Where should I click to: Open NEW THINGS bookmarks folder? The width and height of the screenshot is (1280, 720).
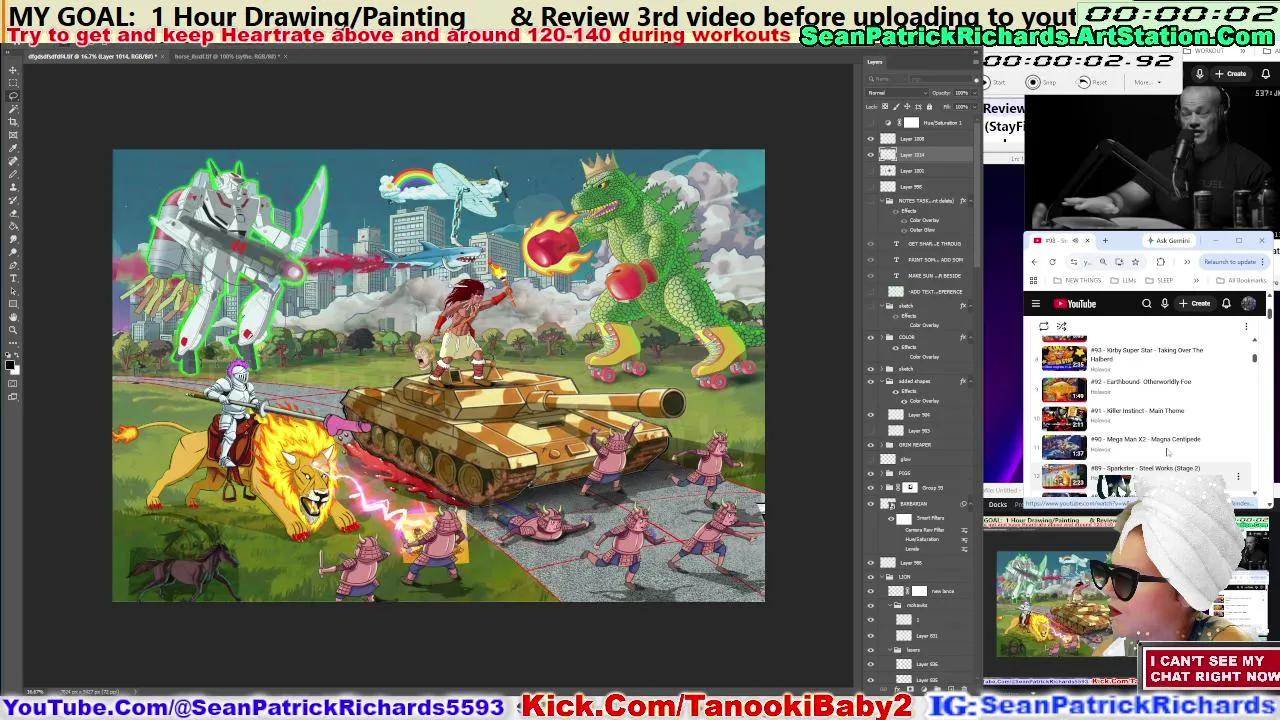(1078, 281)
